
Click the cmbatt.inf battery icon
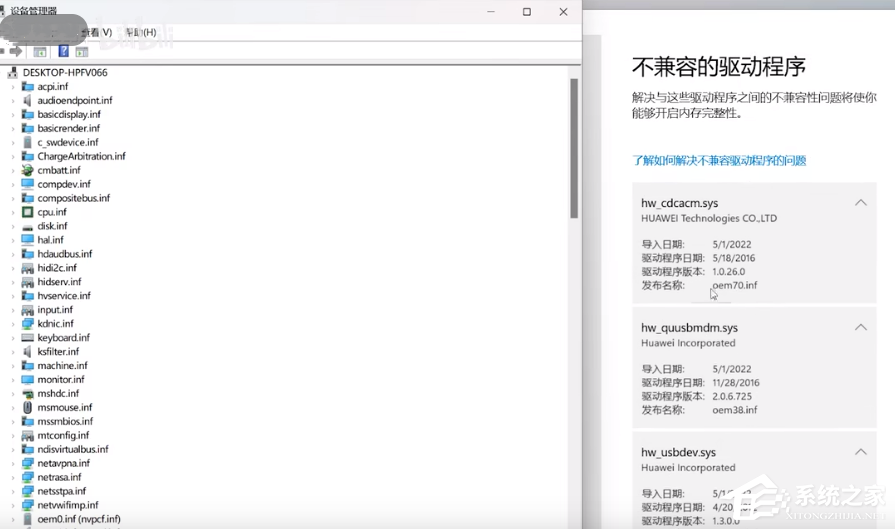click(x=28, y=170)
